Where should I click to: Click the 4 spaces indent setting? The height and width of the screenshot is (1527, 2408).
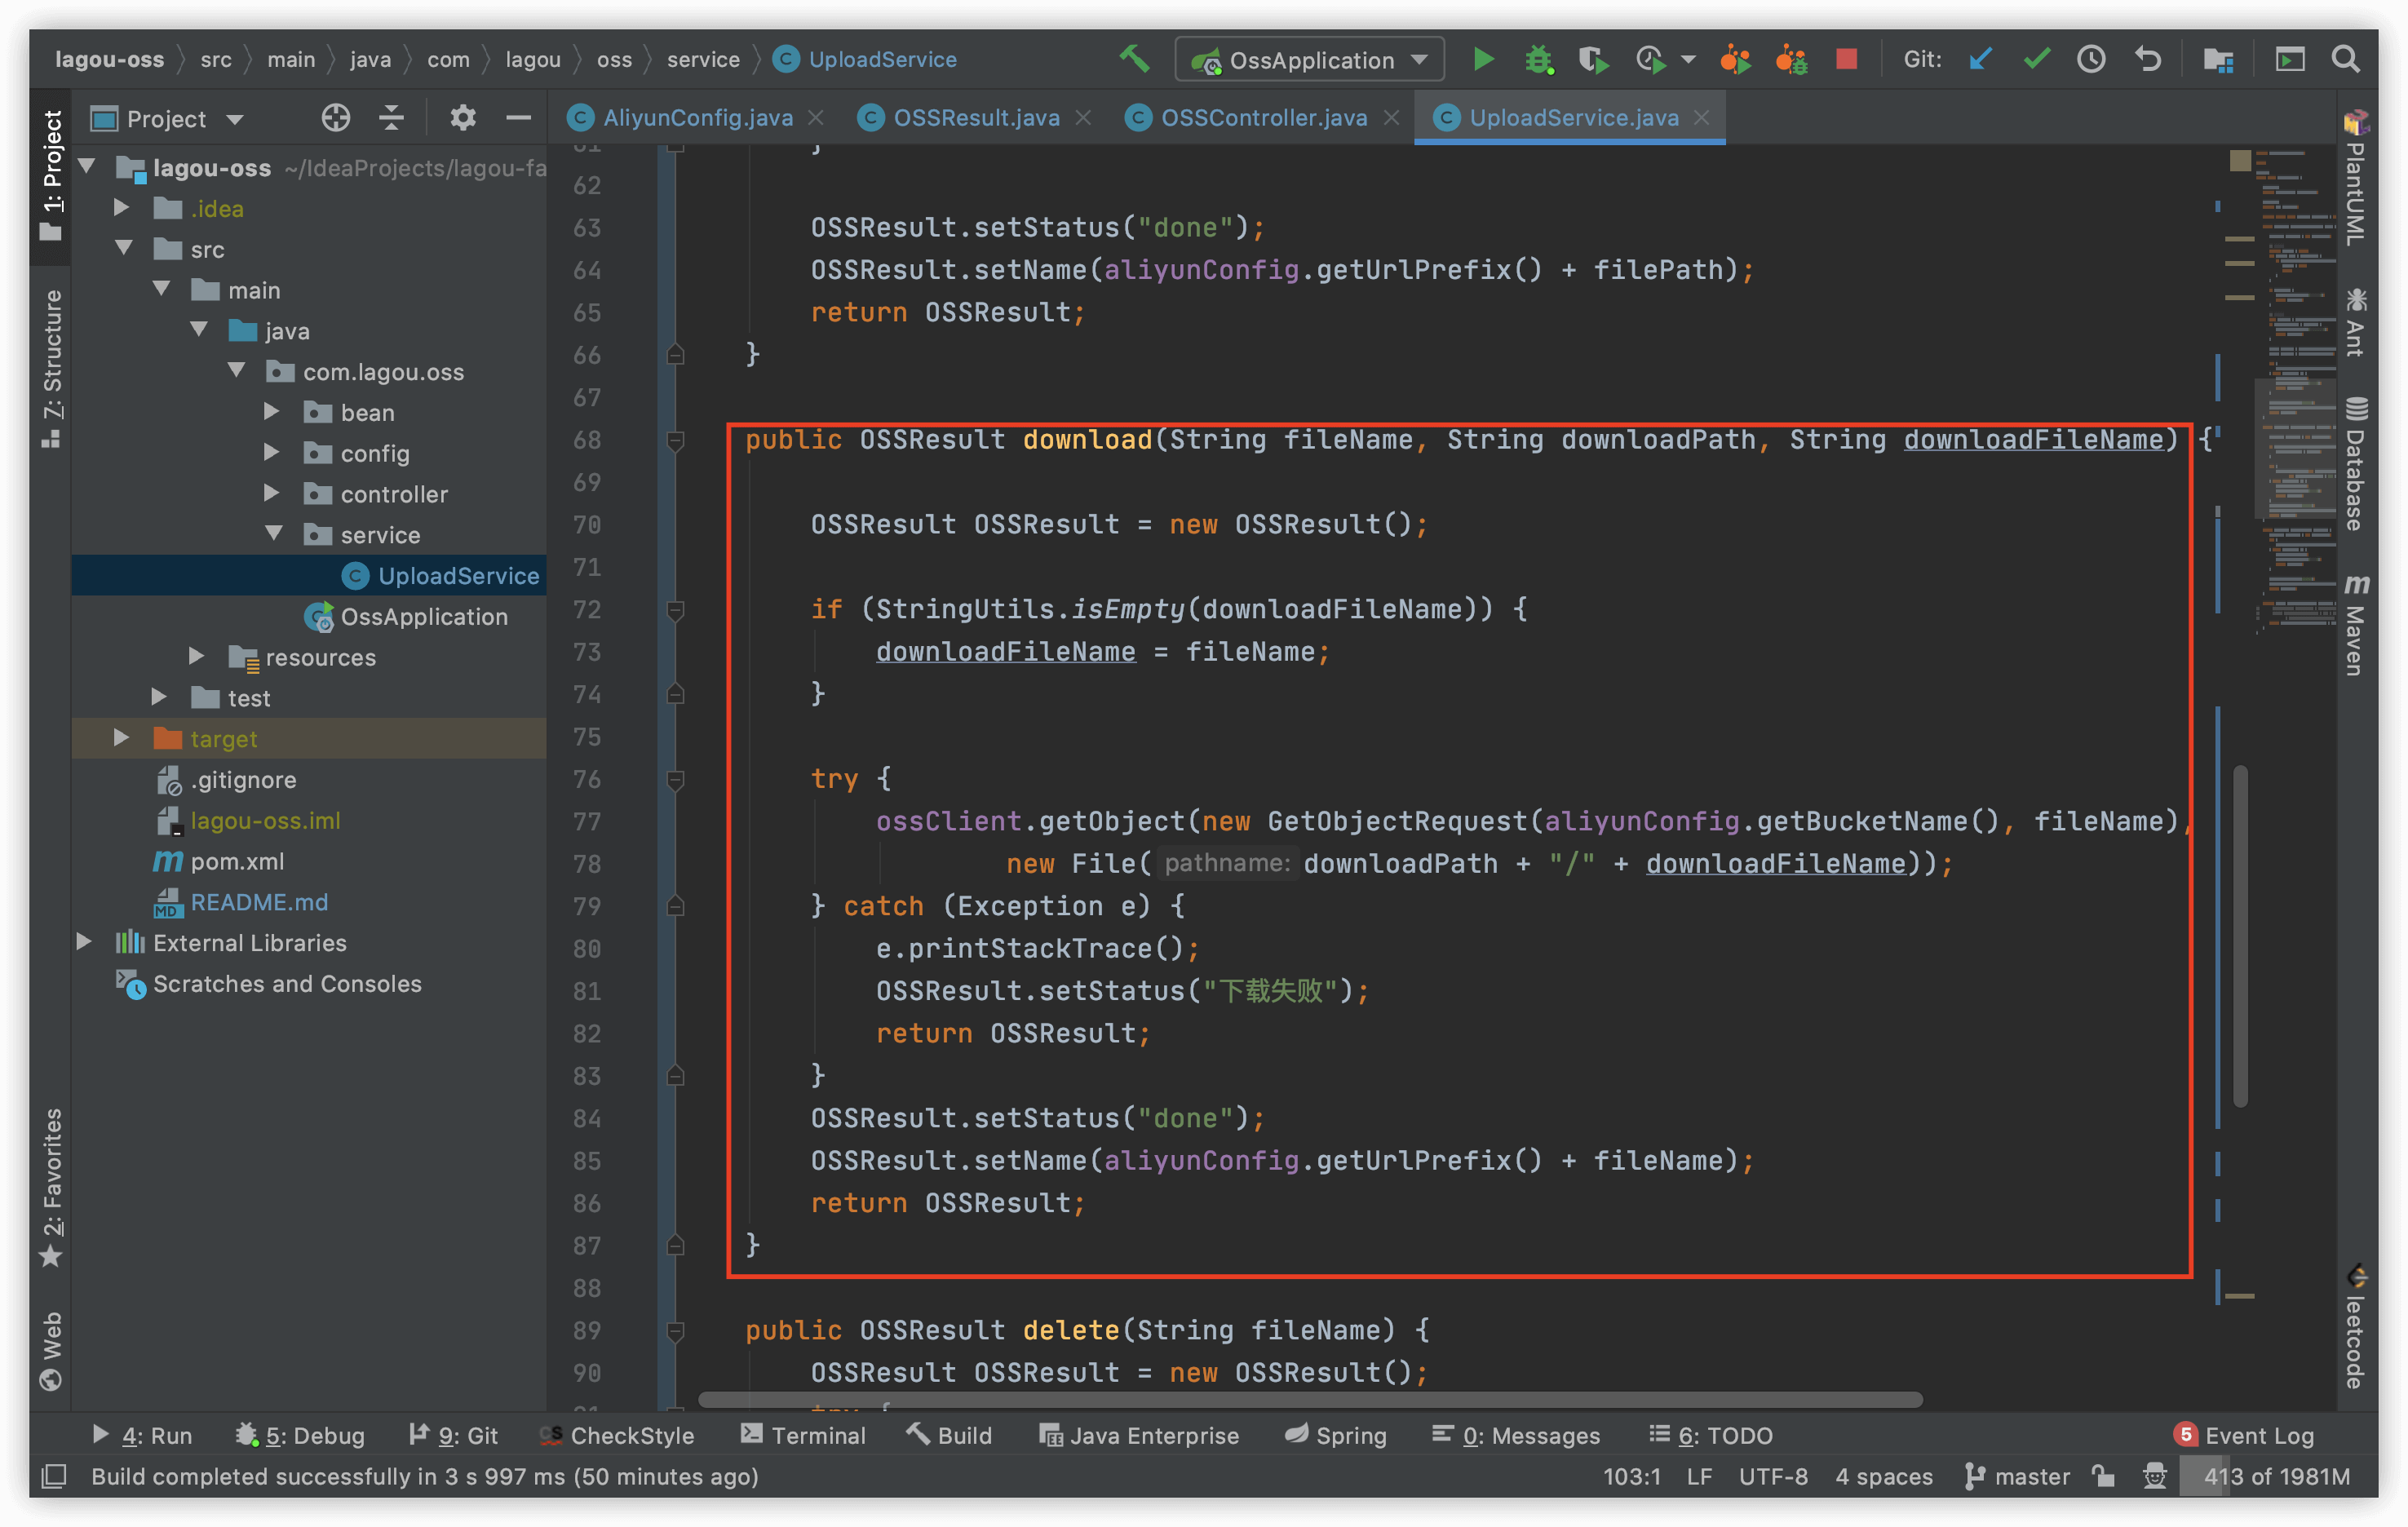[x=1883, y=1476]
